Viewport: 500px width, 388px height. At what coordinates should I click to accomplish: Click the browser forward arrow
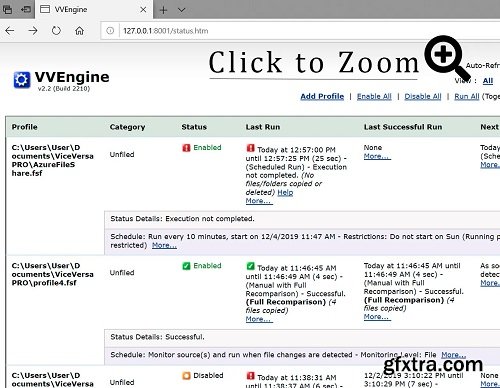point(33,31)
